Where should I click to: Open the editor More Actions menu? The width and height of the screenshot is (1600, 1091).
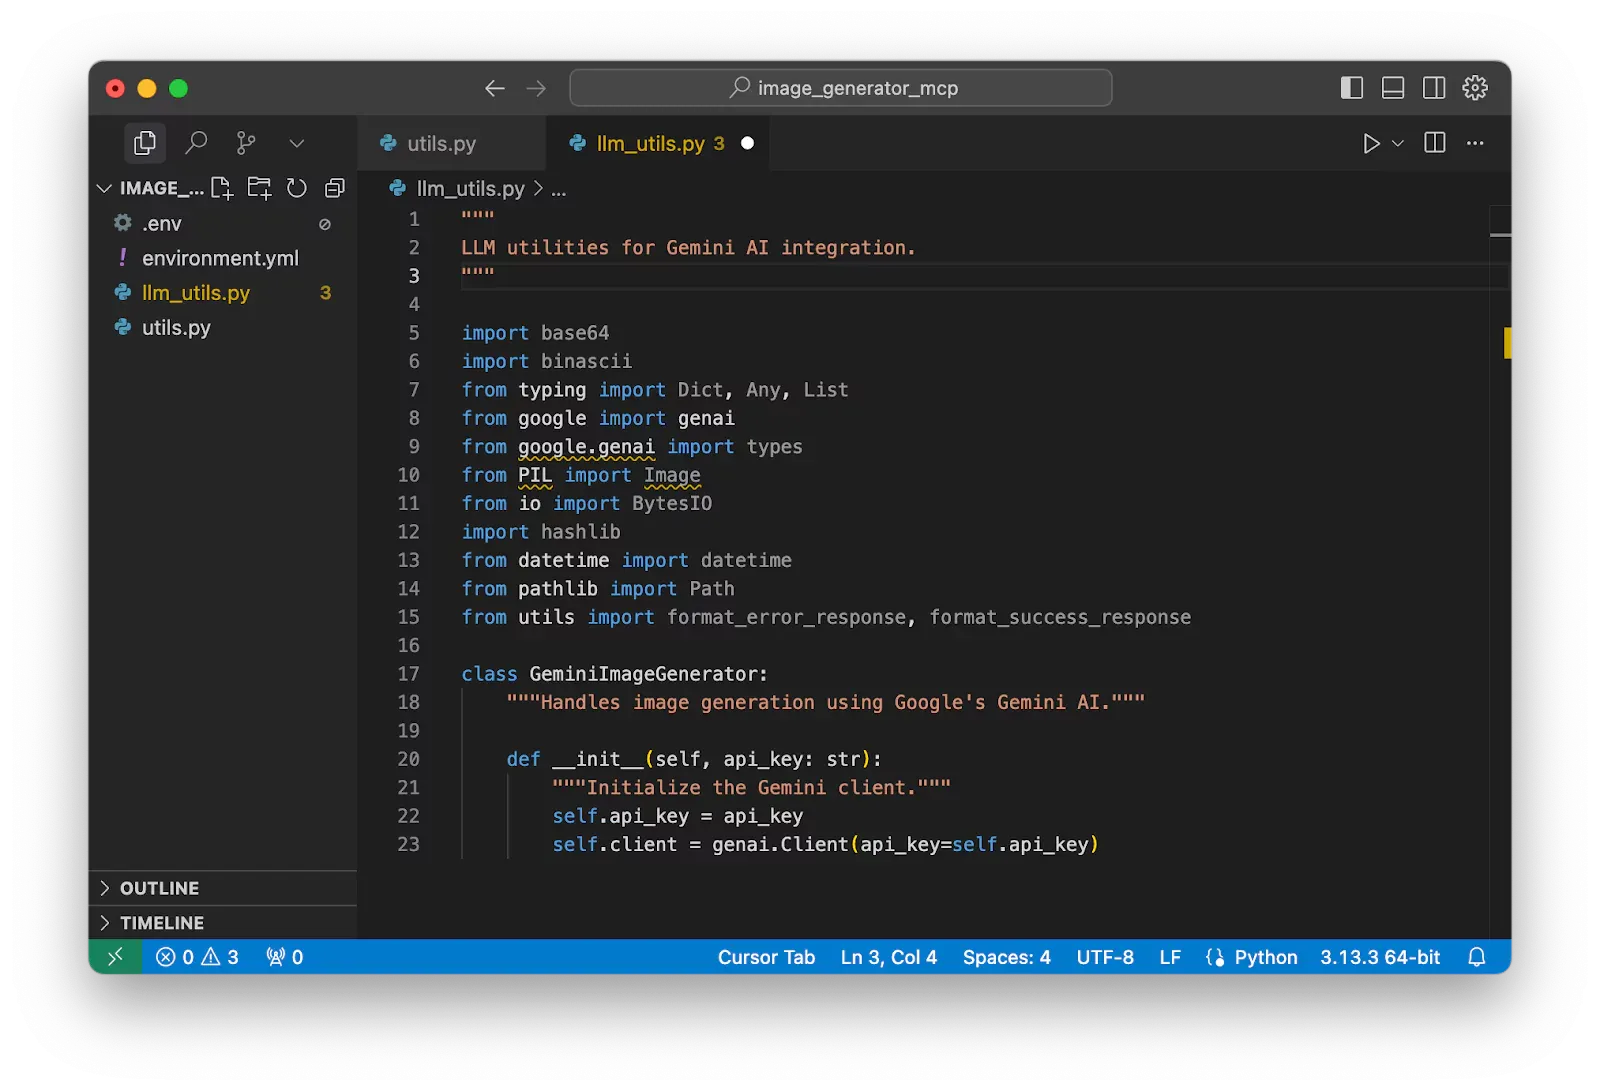[1475, 143]
